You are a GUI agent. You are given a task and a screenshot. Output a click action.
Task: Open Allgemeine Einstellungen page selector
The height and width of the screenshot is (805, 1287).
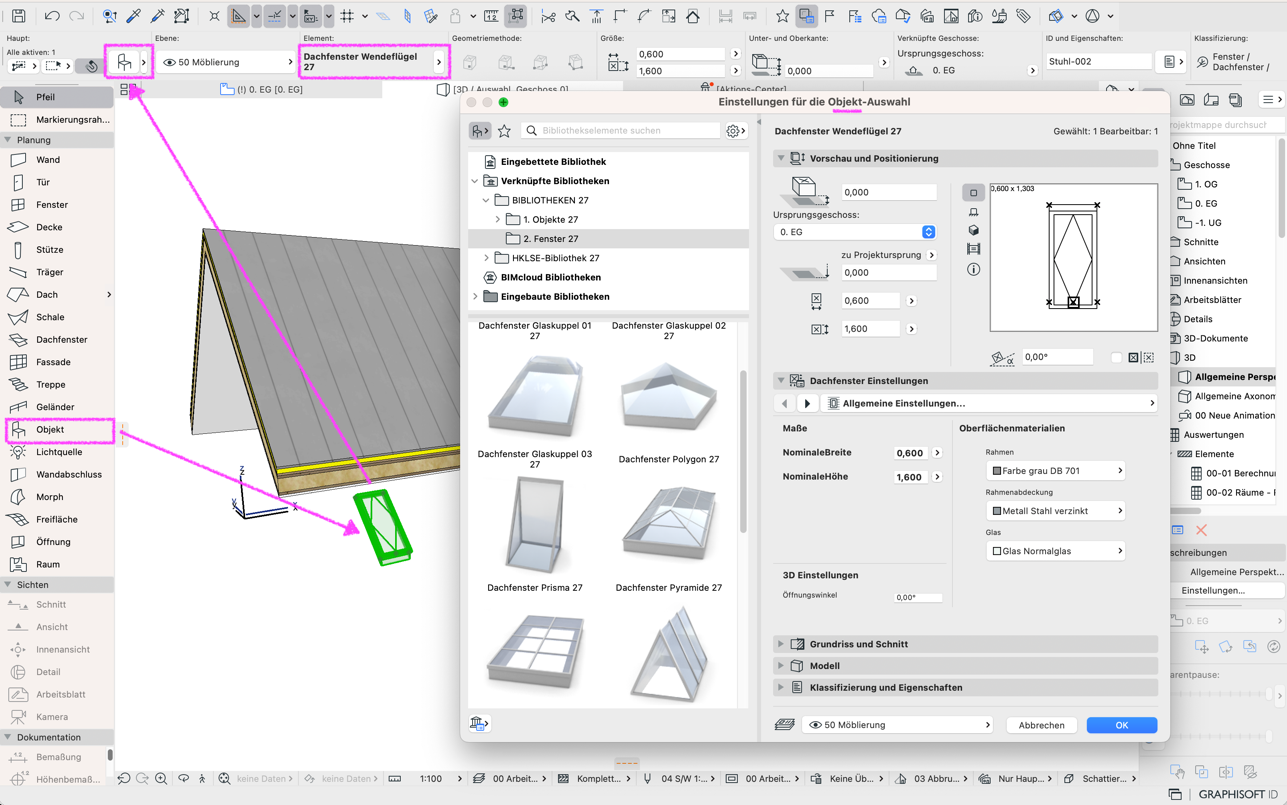989,403
